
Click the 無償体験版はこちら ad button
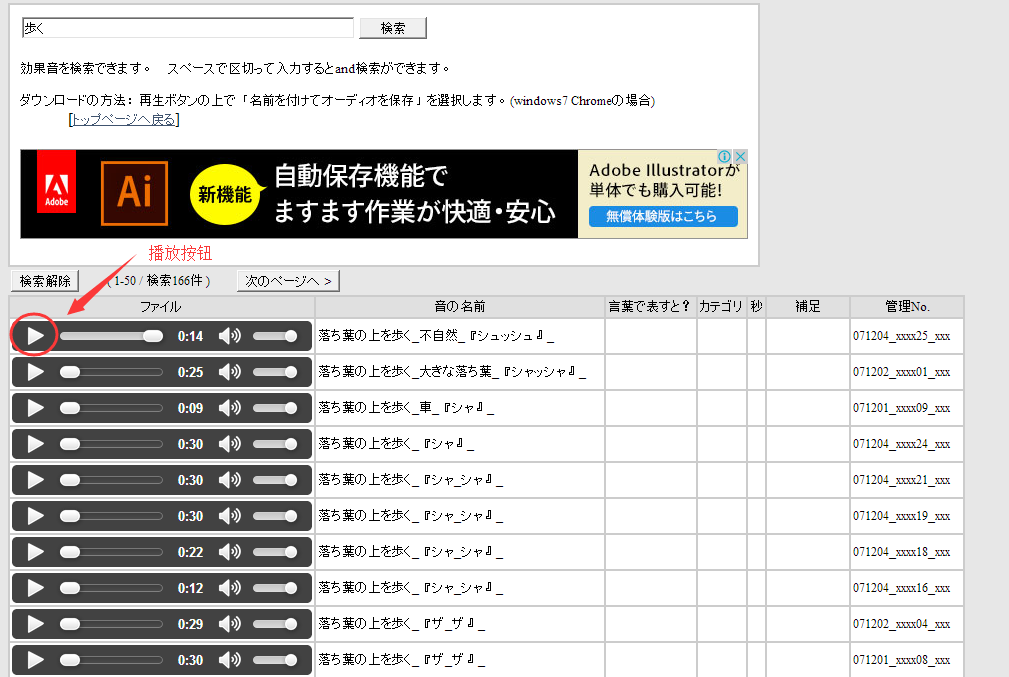pyautogui.click(x=663, y=216)
